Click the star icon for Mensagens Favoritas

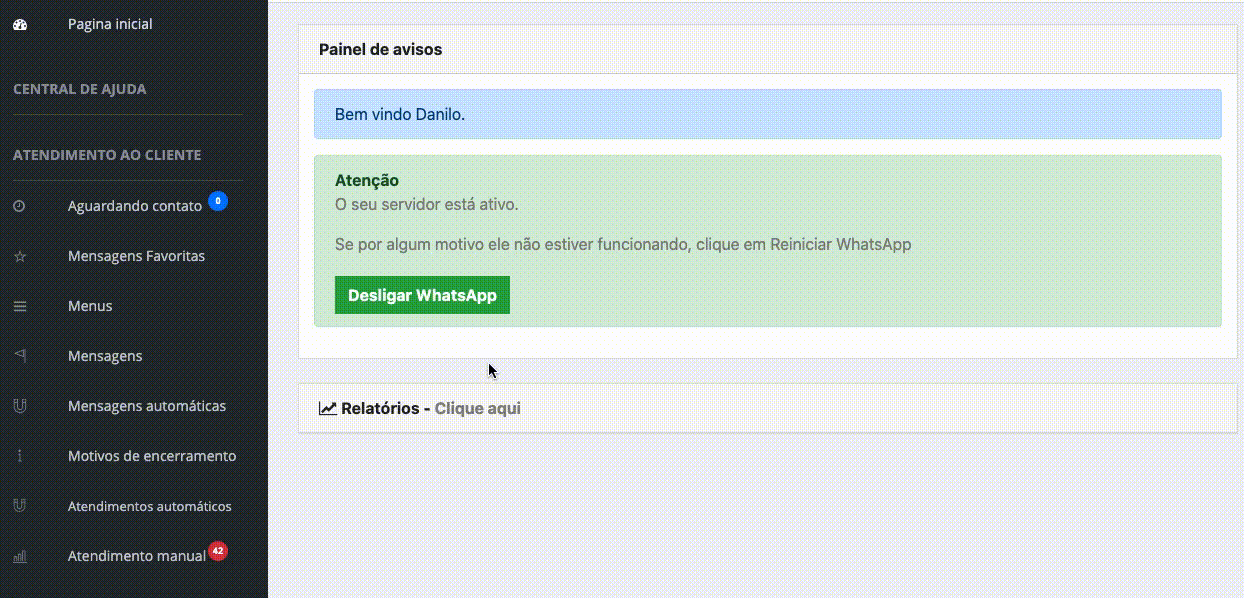pyautogui.click(x=19, y=256)
